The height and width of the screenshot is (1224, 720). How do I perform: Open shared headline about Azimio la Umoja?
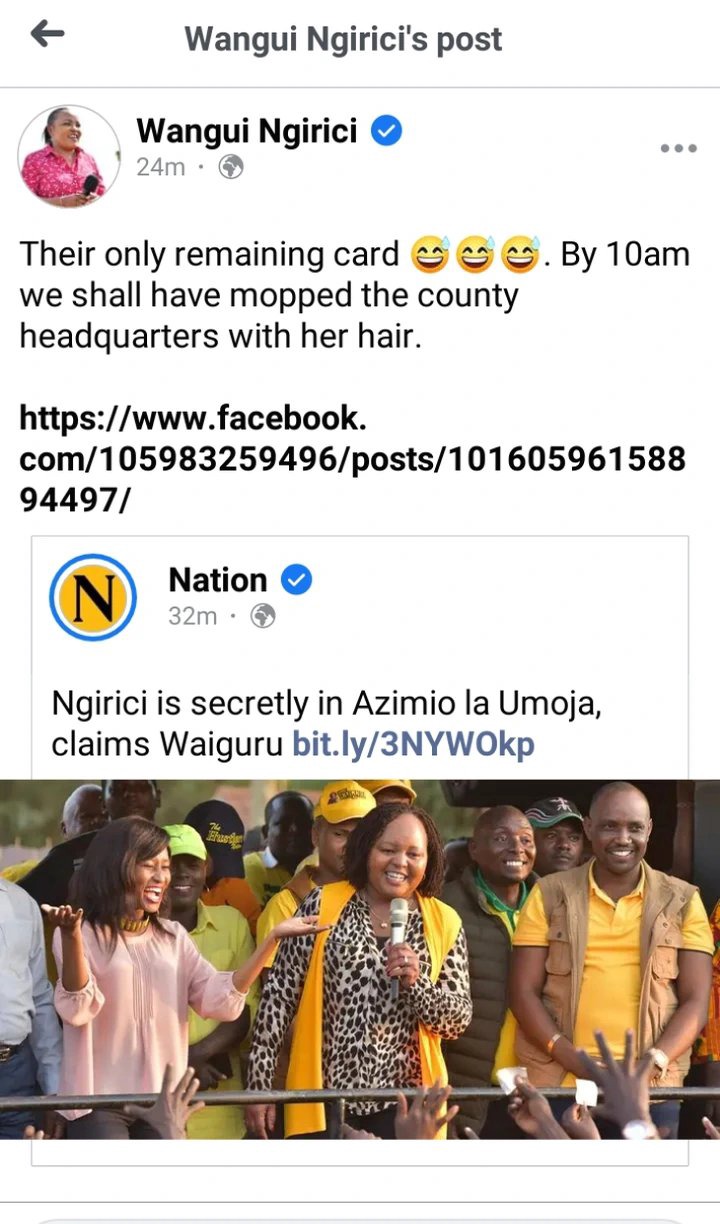326,724
